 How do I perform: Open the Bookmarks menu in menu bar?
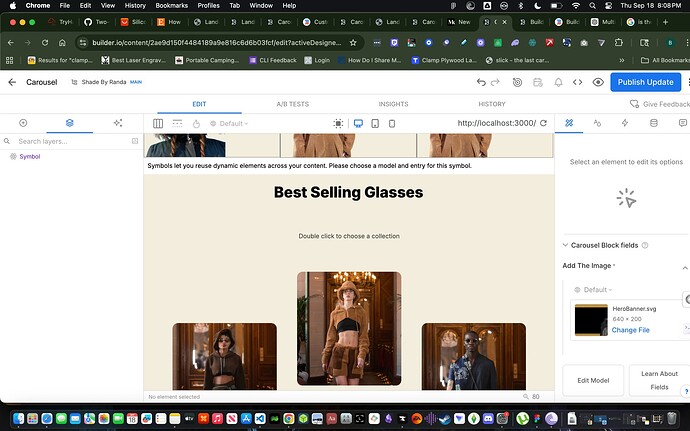pos(172,6)
